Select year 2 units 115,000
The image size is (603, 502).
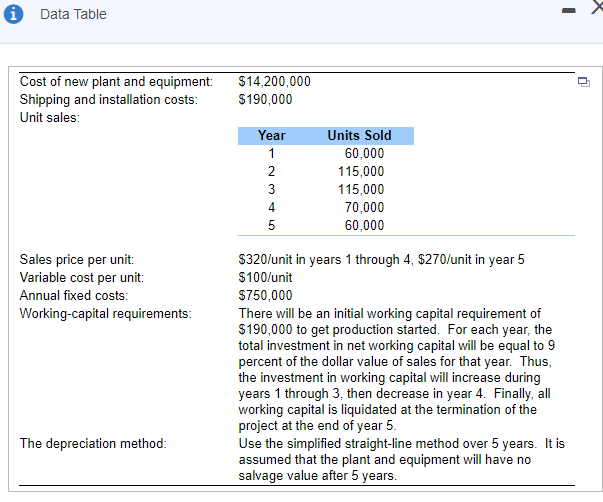(x=361, y=172)
